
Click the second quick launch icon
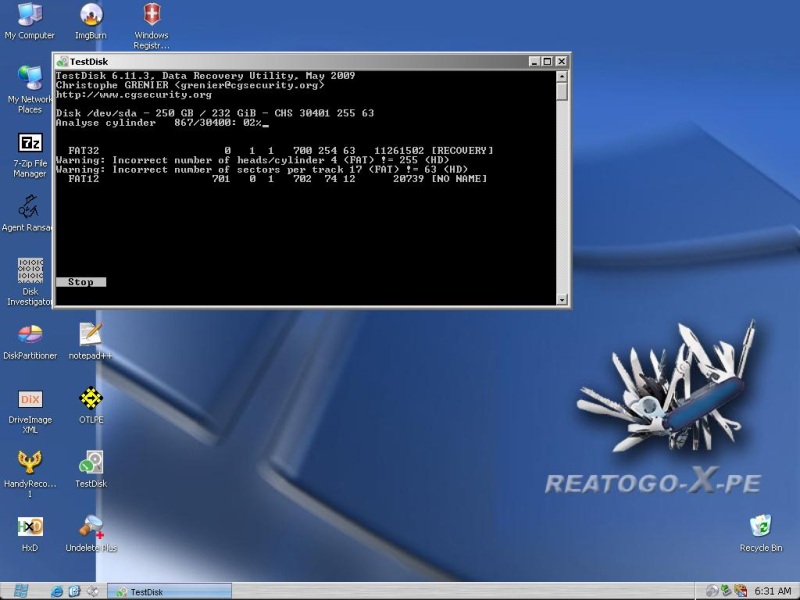click(74, 592)
